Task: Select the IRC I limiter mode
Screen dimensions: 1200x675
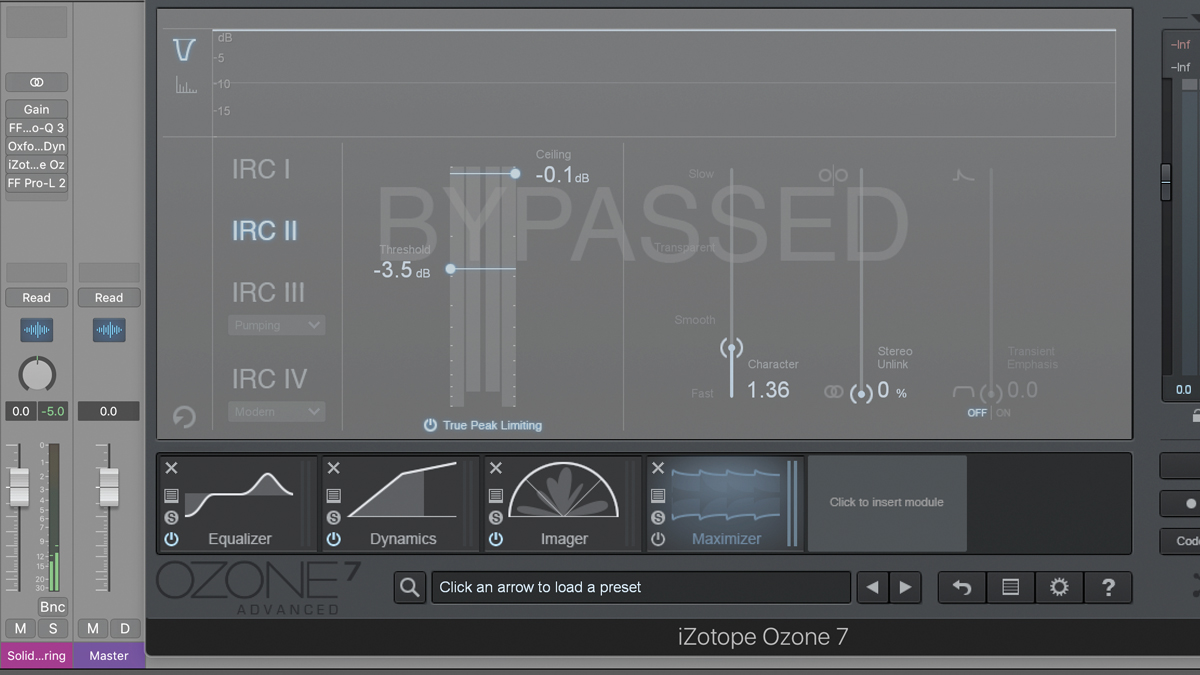Action: 261,169
